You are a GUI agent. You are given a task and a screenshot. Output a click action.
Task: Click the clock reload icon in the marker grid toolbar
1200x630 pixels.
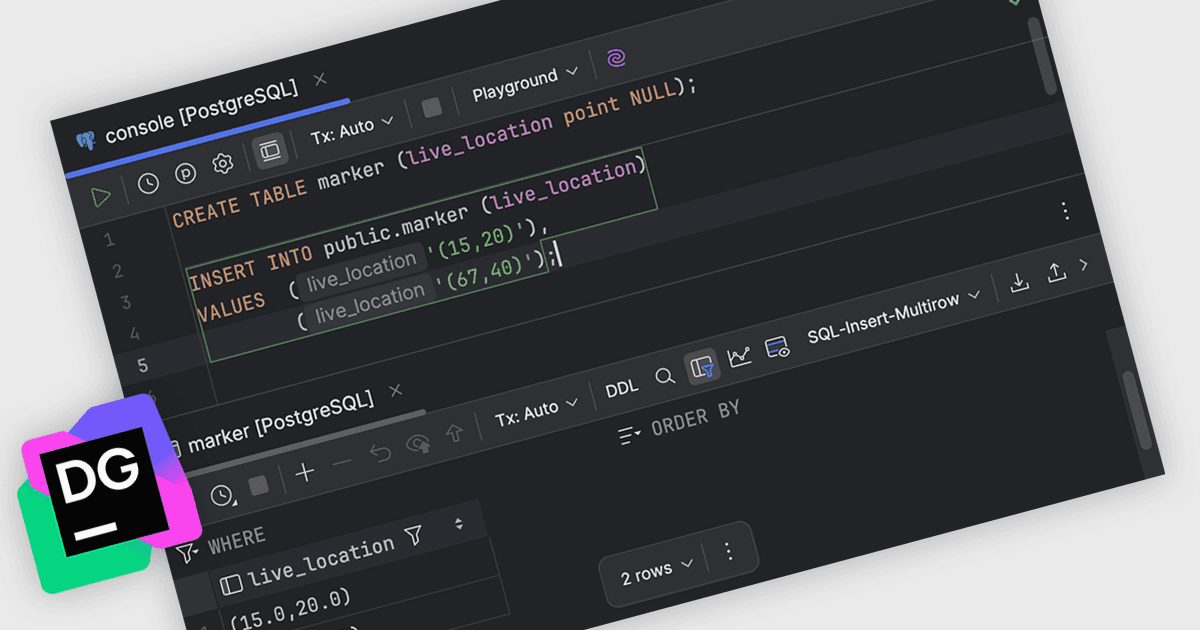tap(221, 495)
